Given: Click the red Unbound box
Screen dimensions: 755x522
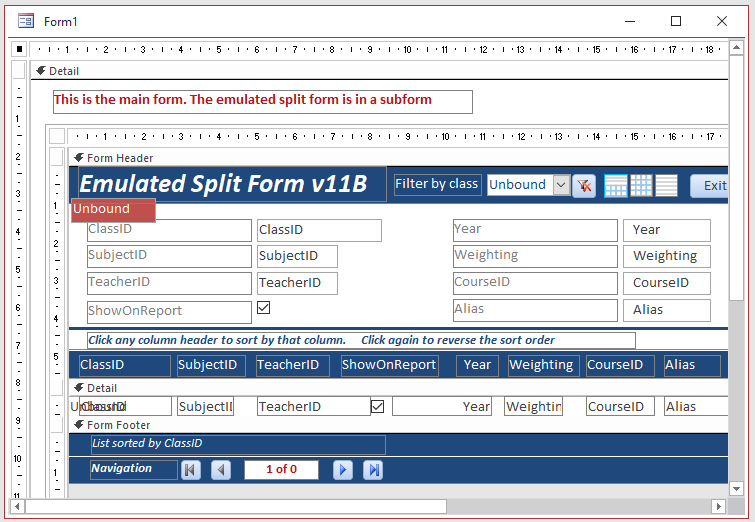Looking at the screenshot, I should [113, 210].
